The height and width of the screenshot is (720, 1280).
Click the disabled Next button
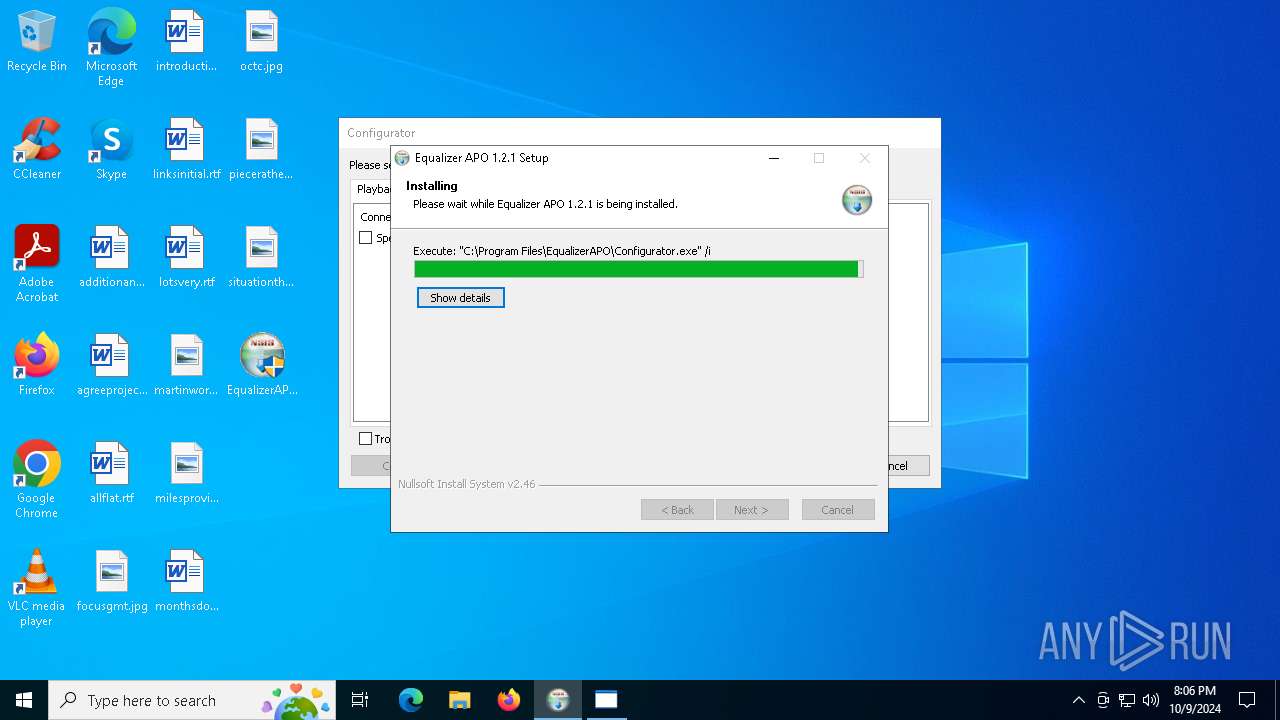(x=752, y=510)
